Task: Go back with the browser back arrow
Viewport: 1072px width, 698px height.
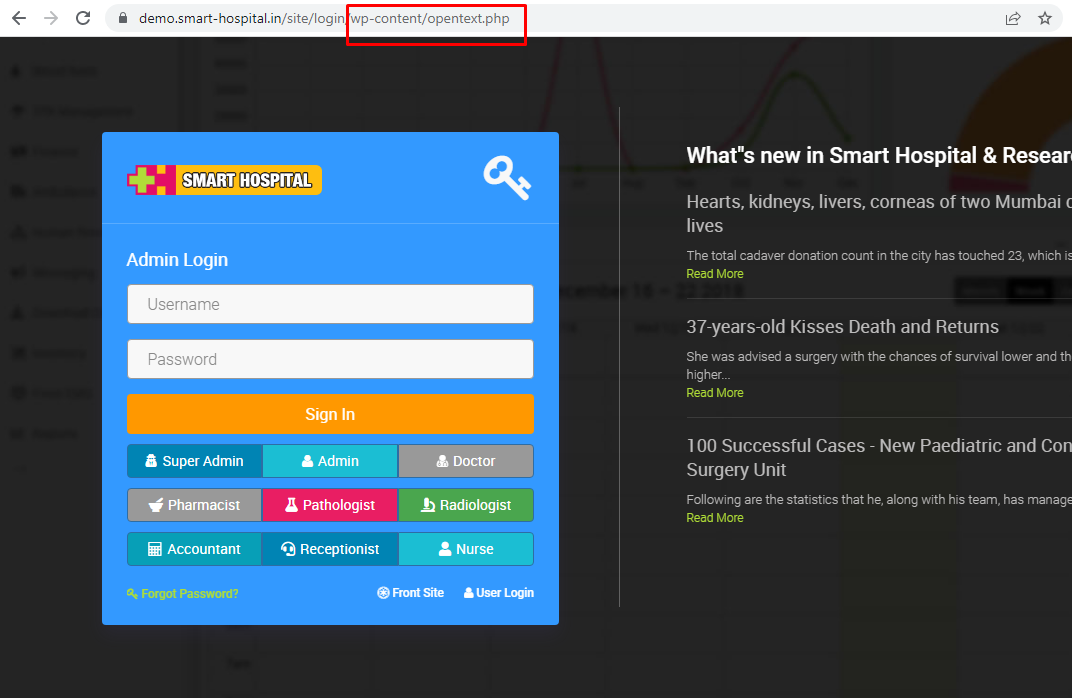Action: click(19, 18)
